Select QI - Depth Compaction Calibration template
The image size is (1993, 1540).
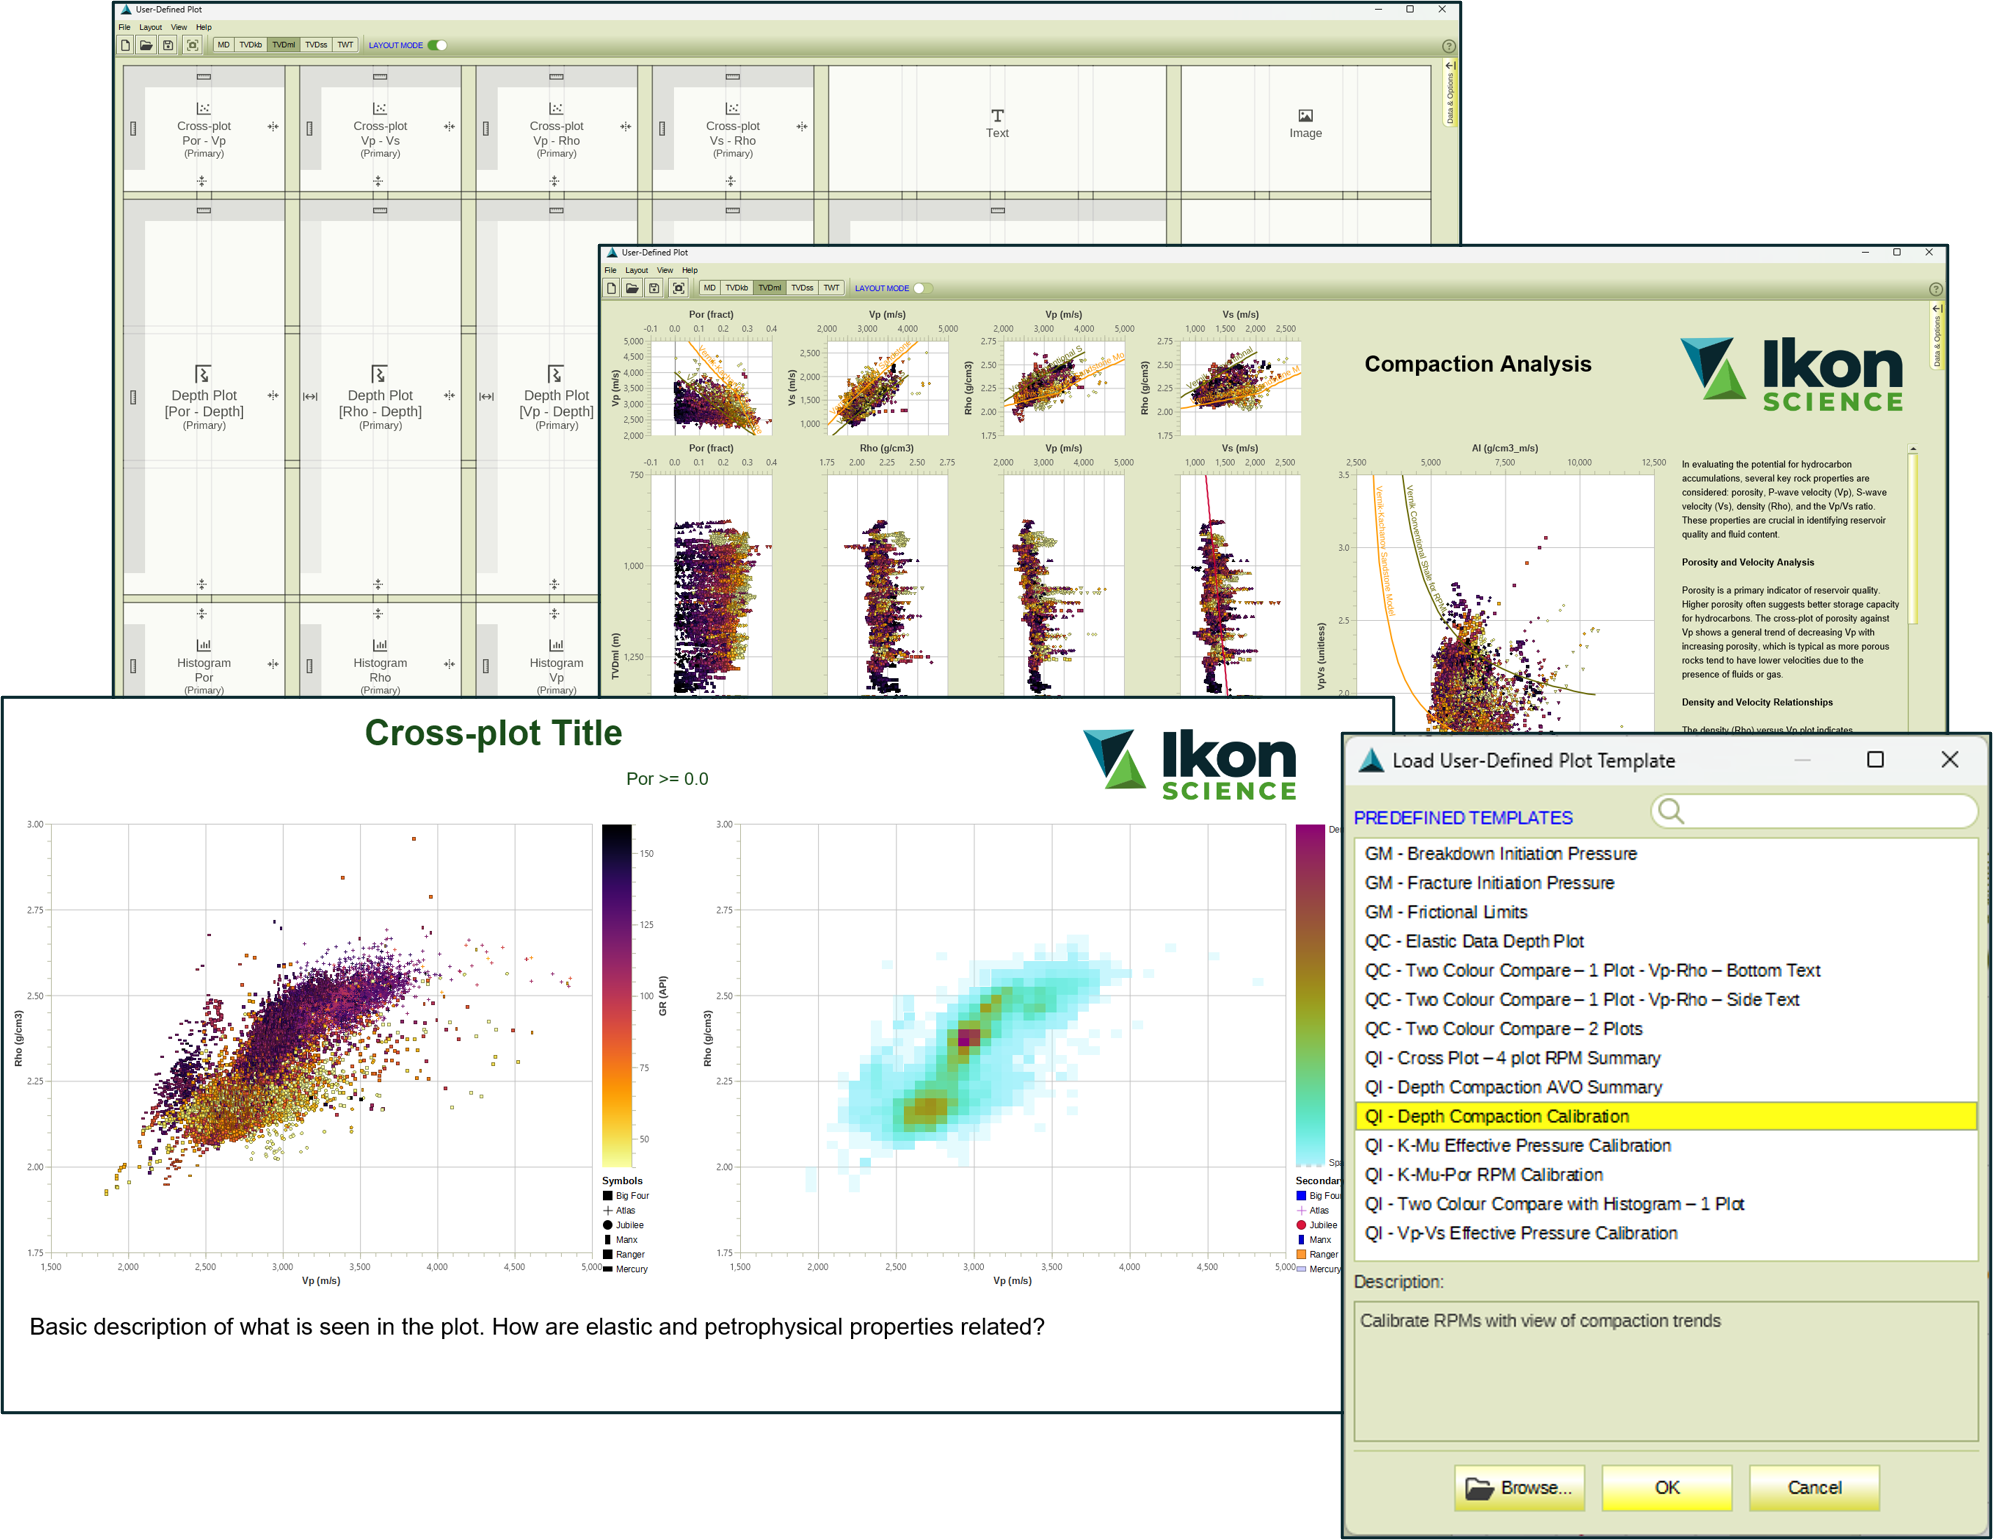tap(1666, 1116)
